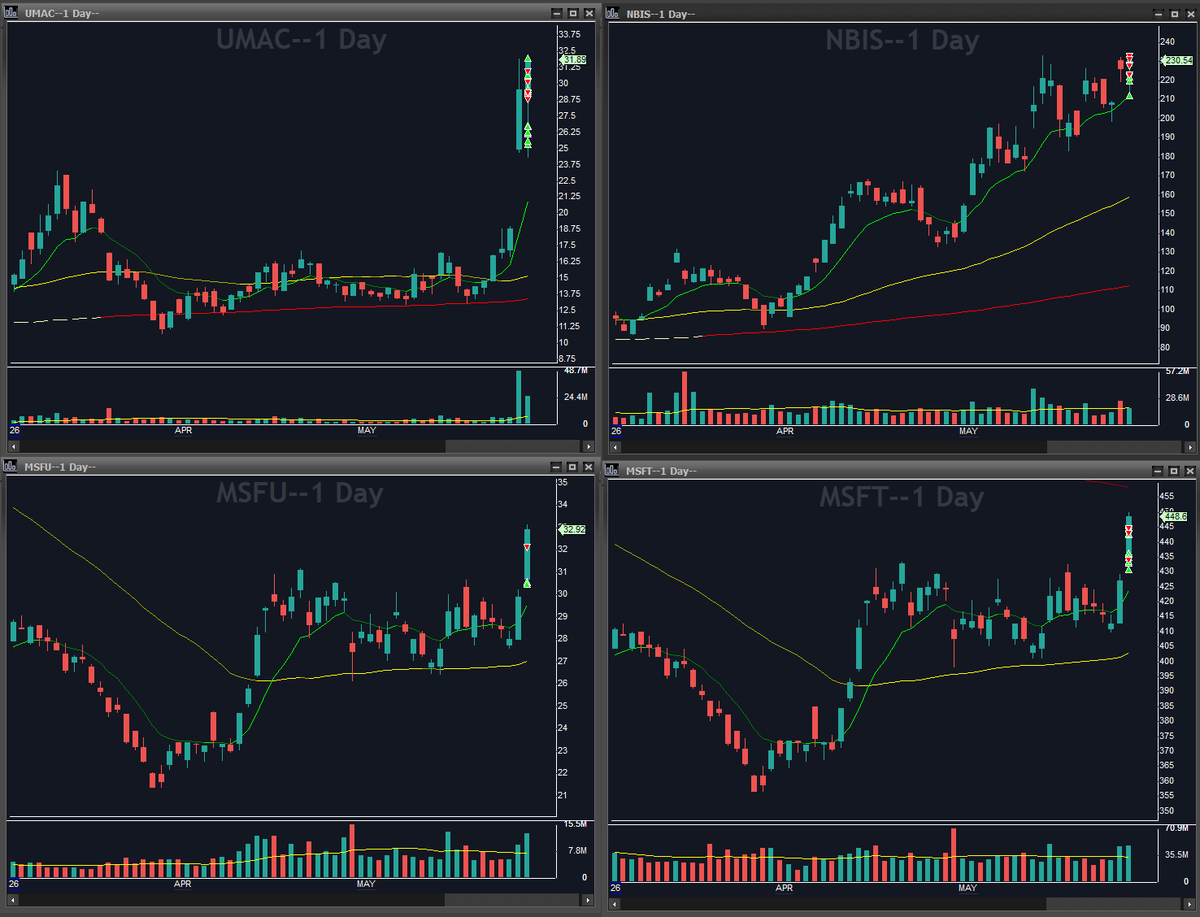Close the UMAC chart window

pos(588,13)
